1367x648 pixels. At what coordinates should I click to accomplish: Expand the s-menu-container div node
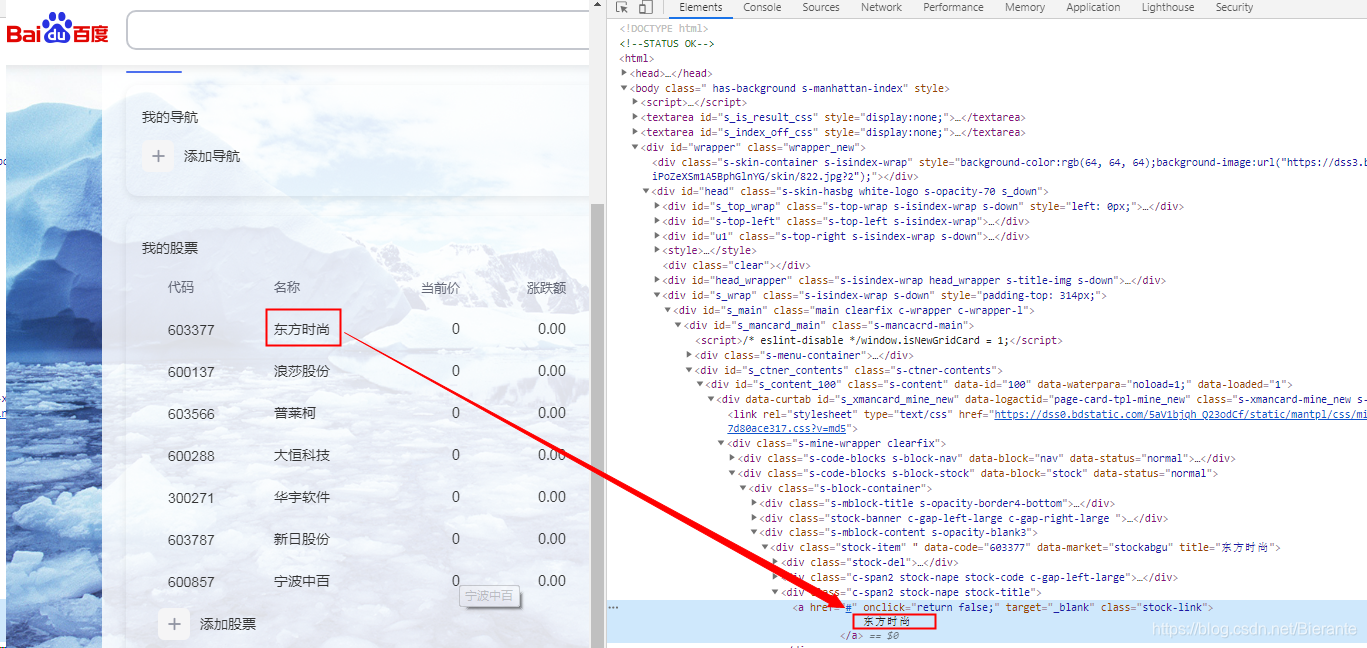691,355
